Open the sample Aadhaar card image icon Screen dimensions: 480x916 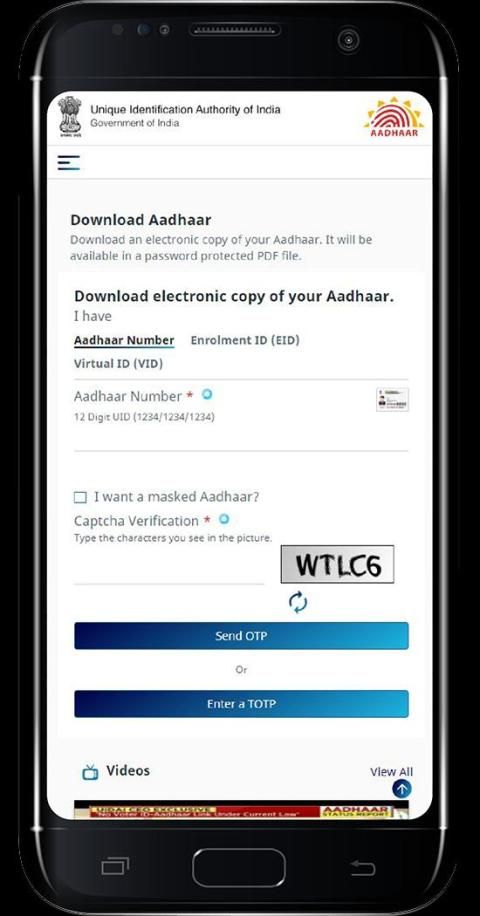pyautogui.click(x=392, y=400)
